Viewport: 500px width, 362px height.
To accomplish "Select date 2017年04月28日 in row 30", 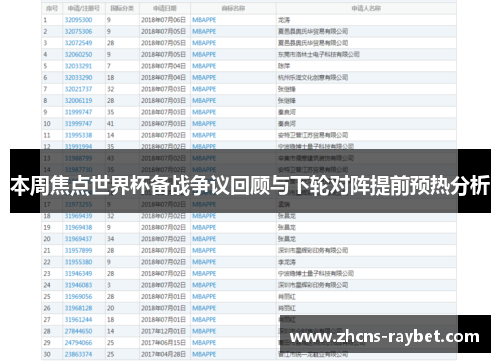I will coord(163,354).
